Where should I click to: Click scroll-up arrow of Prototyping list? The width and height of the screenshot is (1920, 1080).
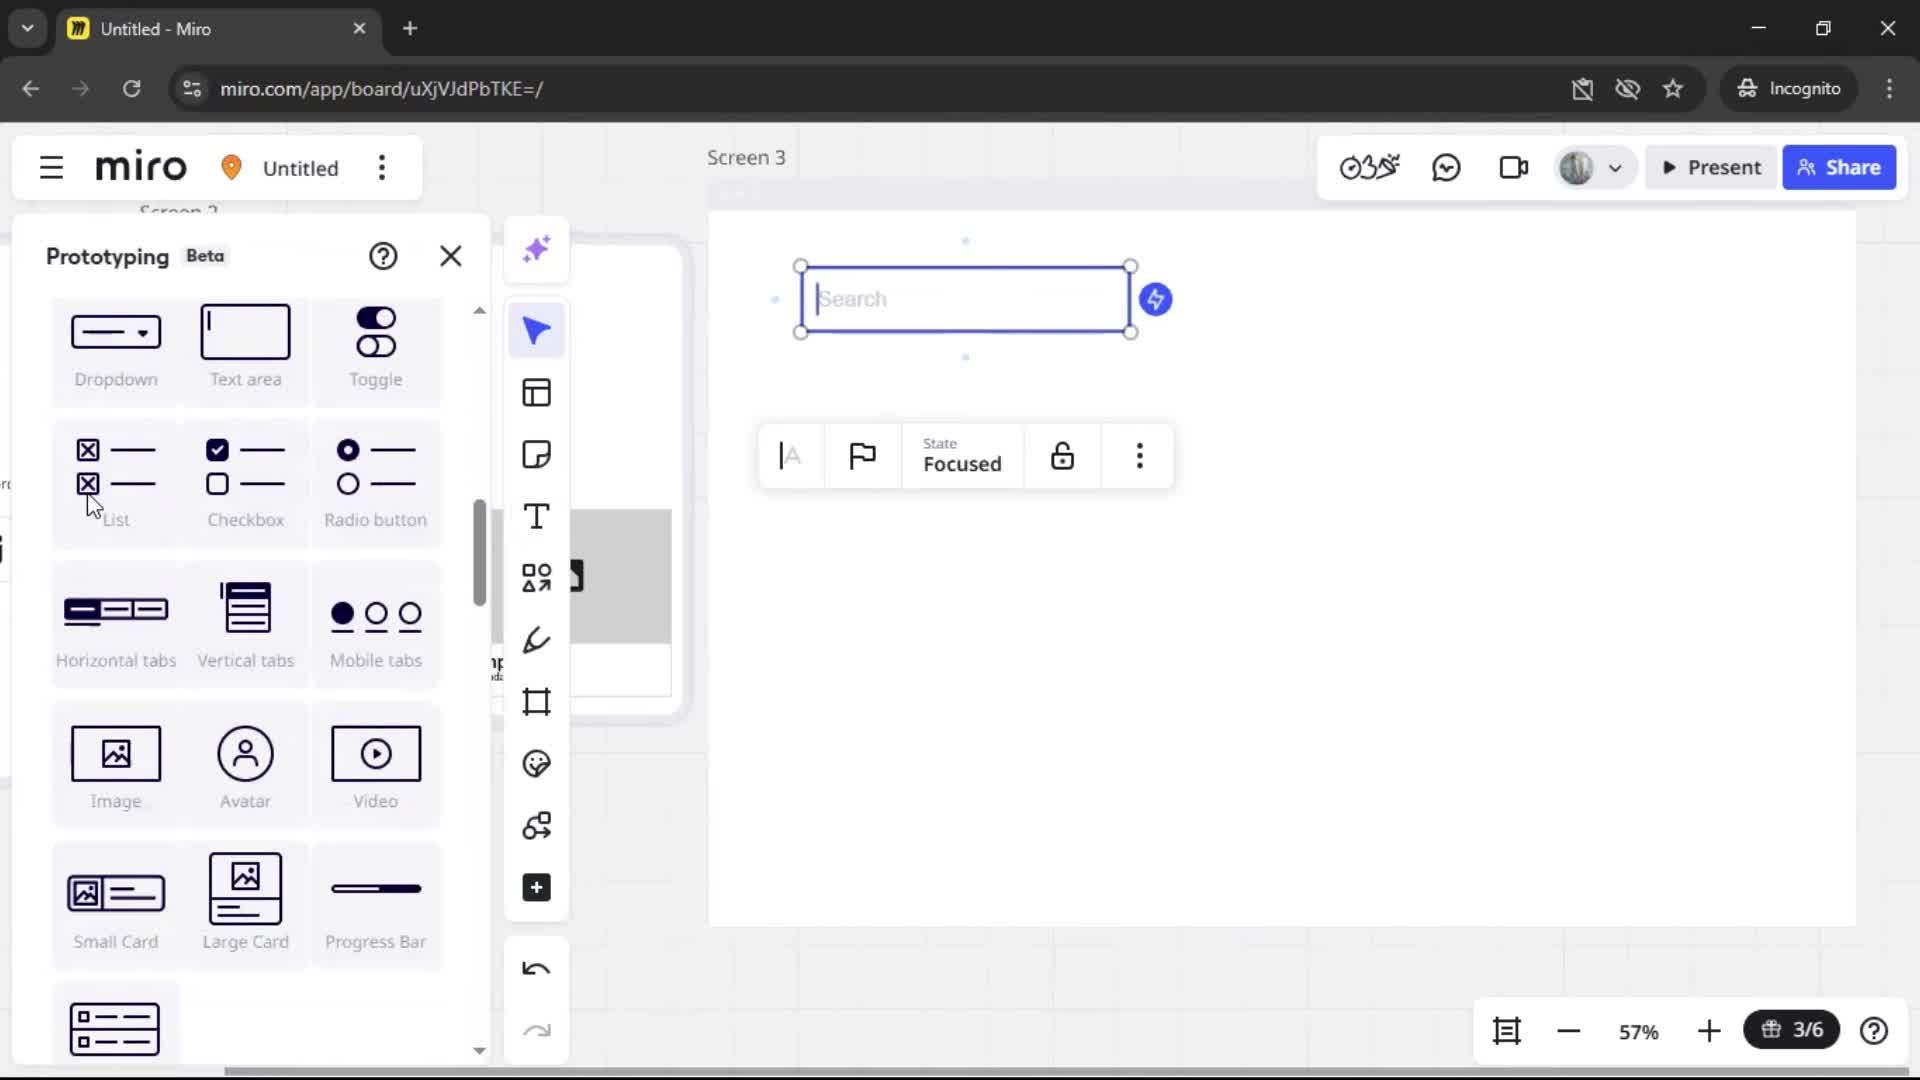click(479, 311)
